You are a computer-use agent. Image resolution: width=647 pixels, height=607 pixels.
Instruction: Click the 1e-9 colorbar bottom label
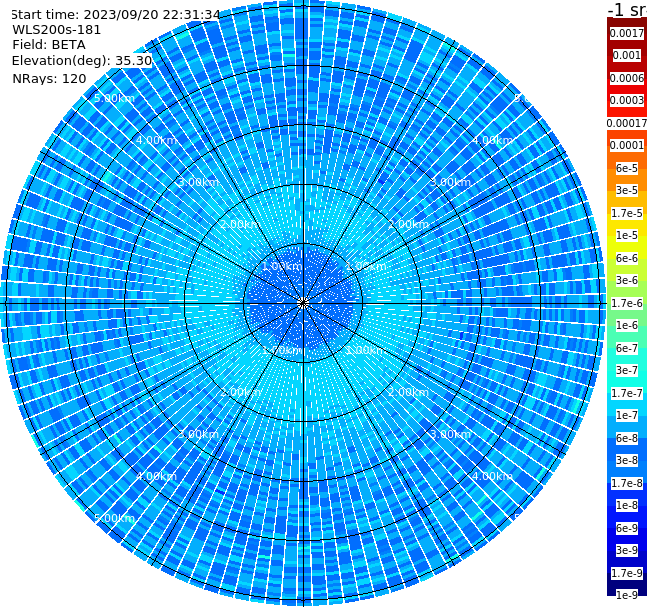pyautogui.click(x=627, y=595)
